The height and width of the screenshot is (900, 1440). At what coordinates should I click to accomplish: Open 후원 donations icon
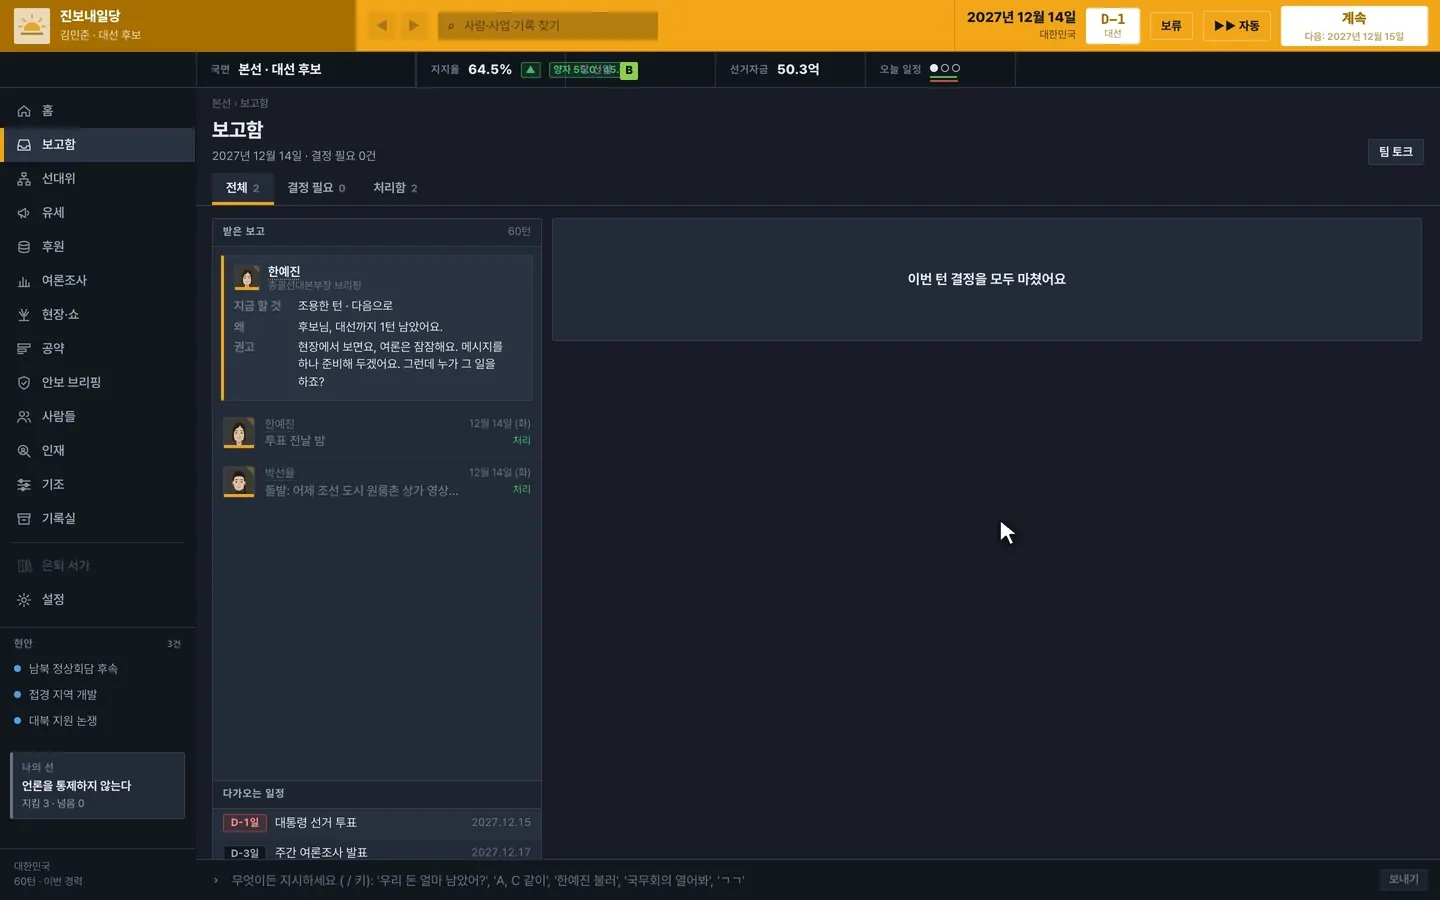coord(24,247)
